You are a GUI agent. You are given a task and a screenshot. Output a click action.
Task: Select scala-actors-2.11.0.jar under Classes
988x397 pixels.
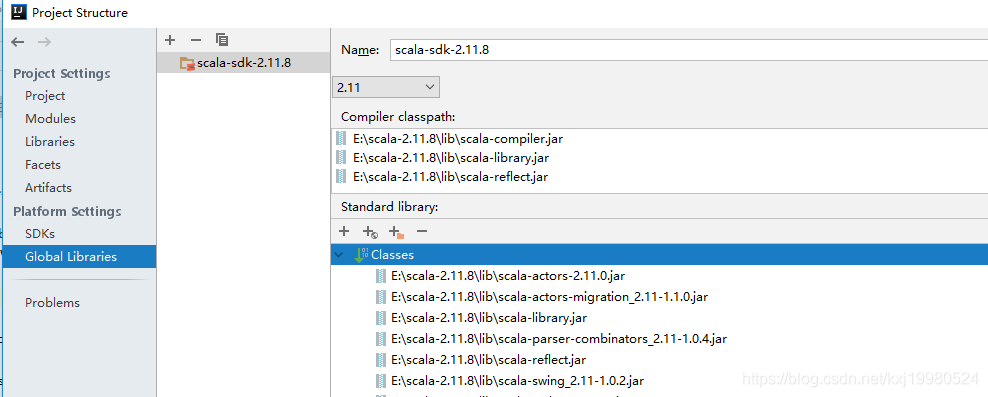(x=508, y=275)
